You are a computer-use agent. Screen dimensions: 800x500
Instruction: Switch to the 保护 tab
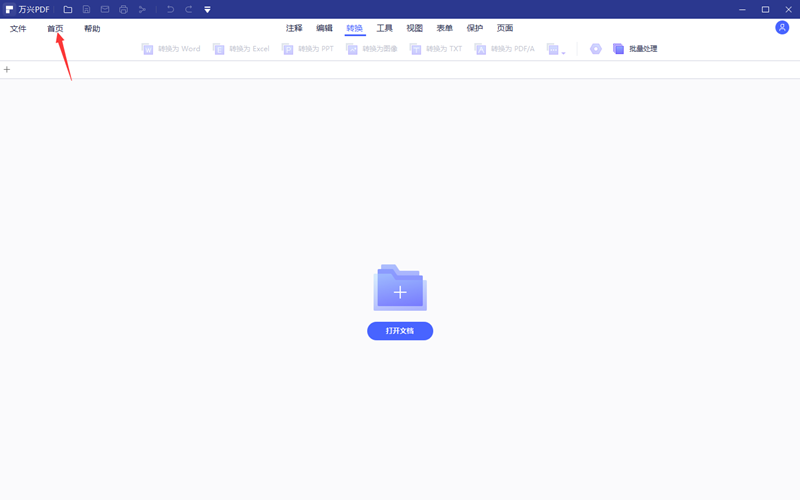(475, 29)
